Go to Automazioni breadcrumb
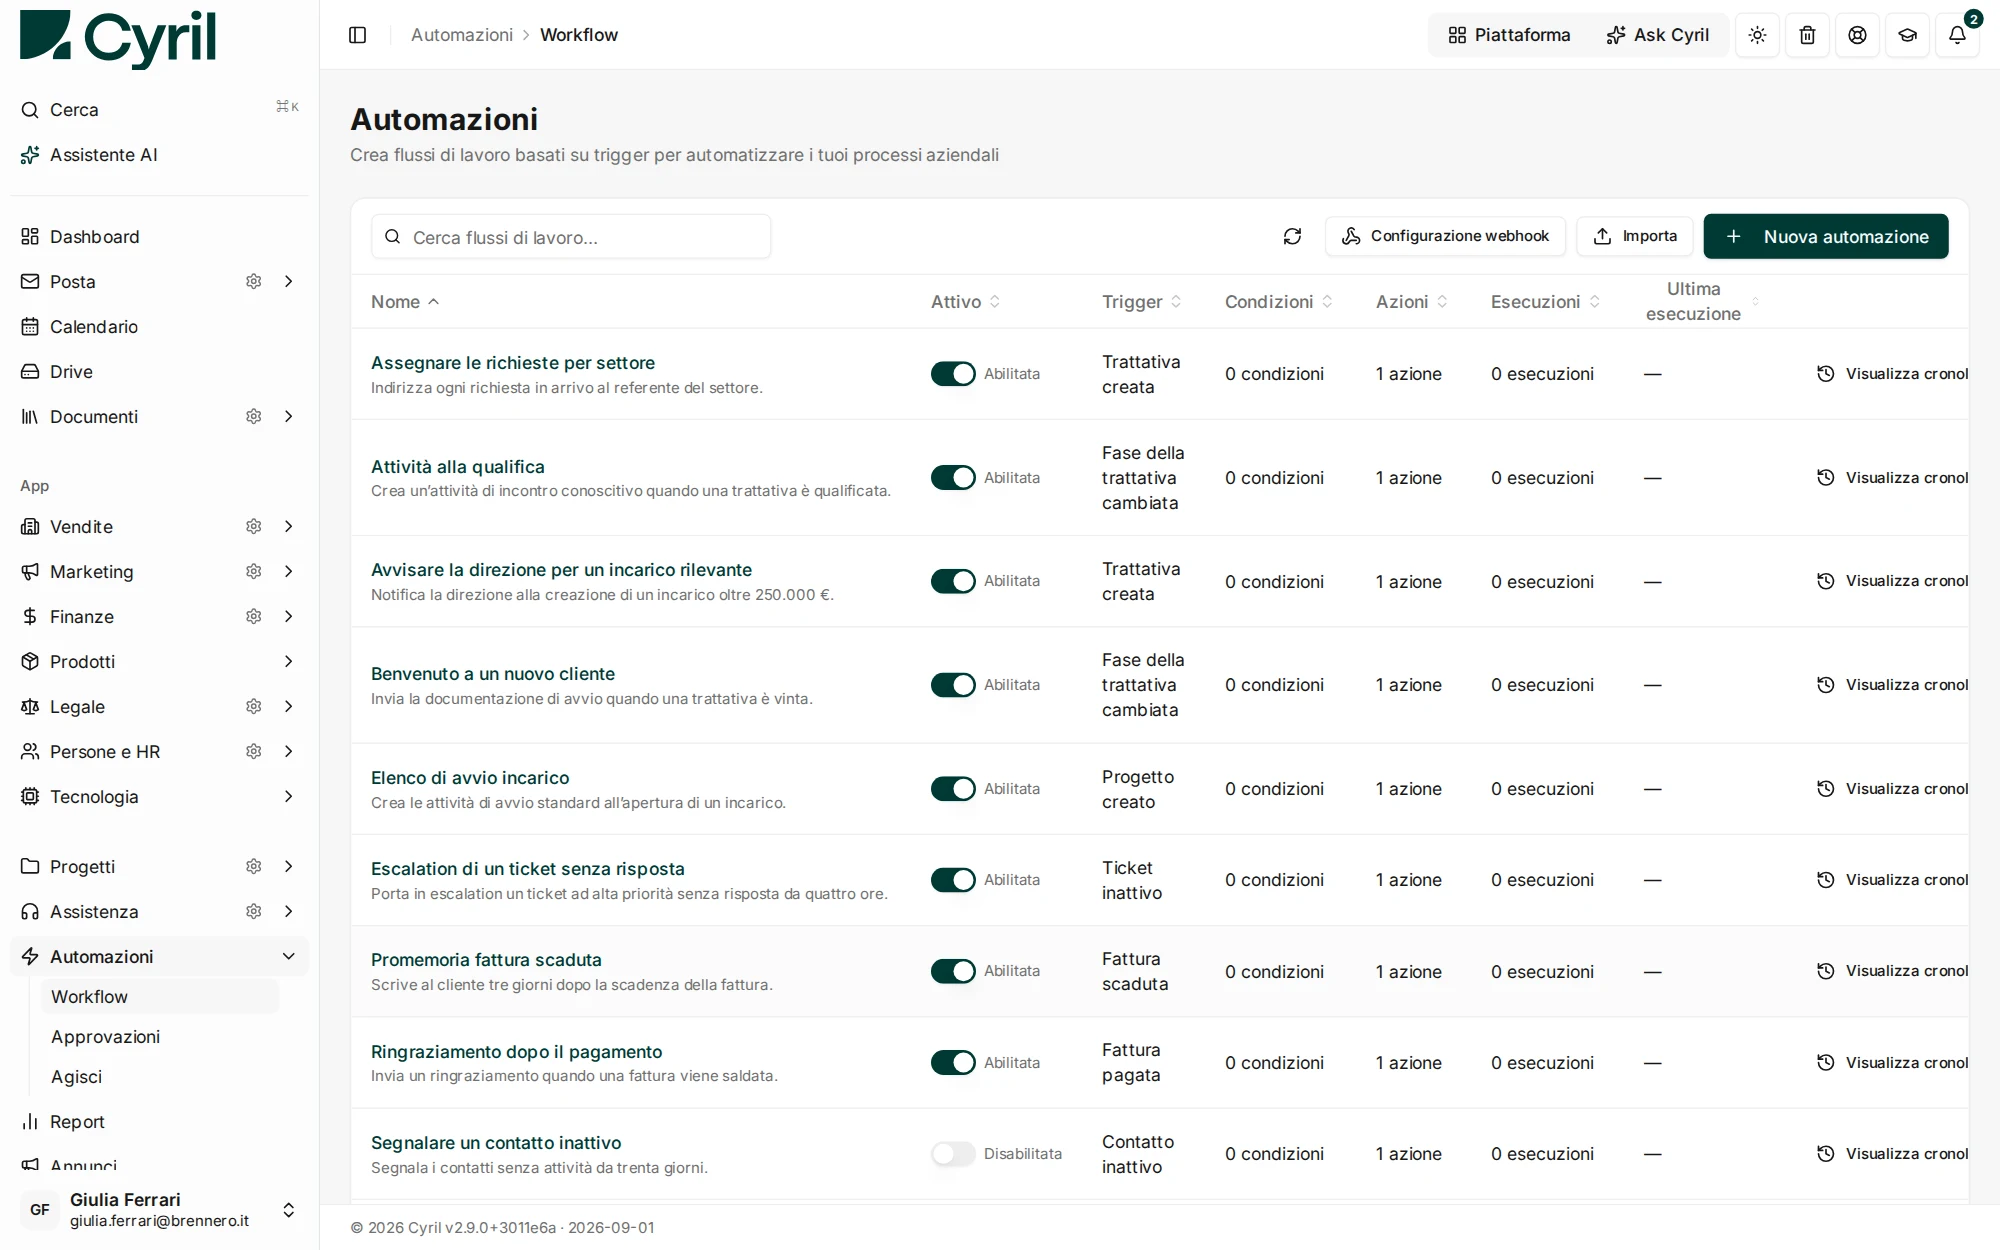 pos(462,35)
